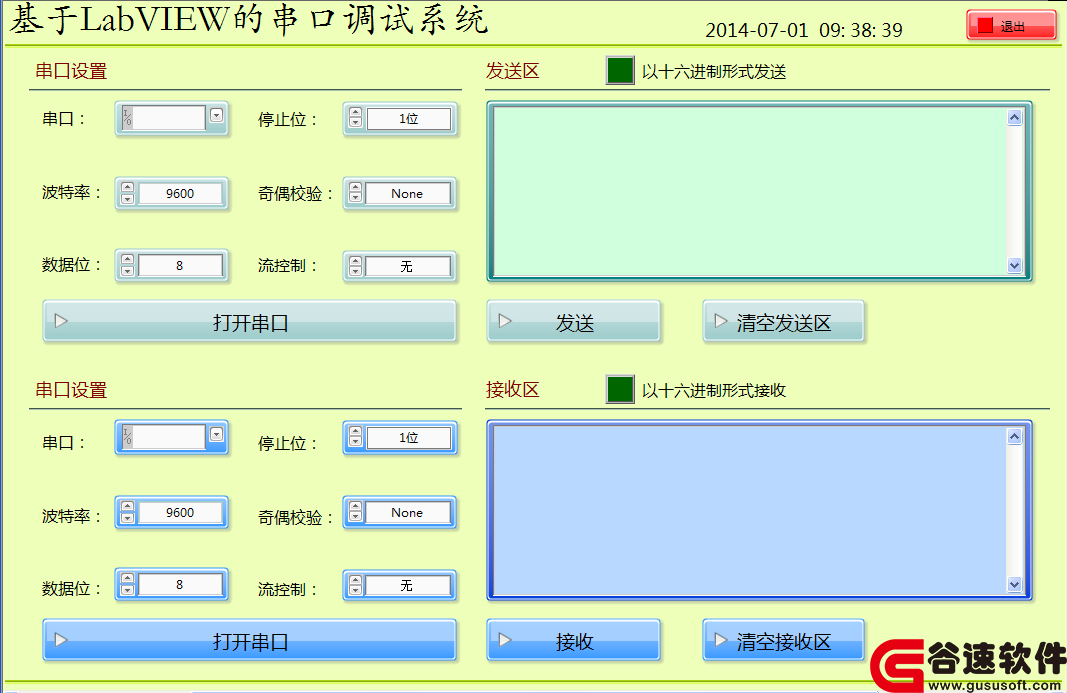Open the upper 串口 port dropdown arrow
This screenshot has height=693, width=1067.
pos(216,115)
